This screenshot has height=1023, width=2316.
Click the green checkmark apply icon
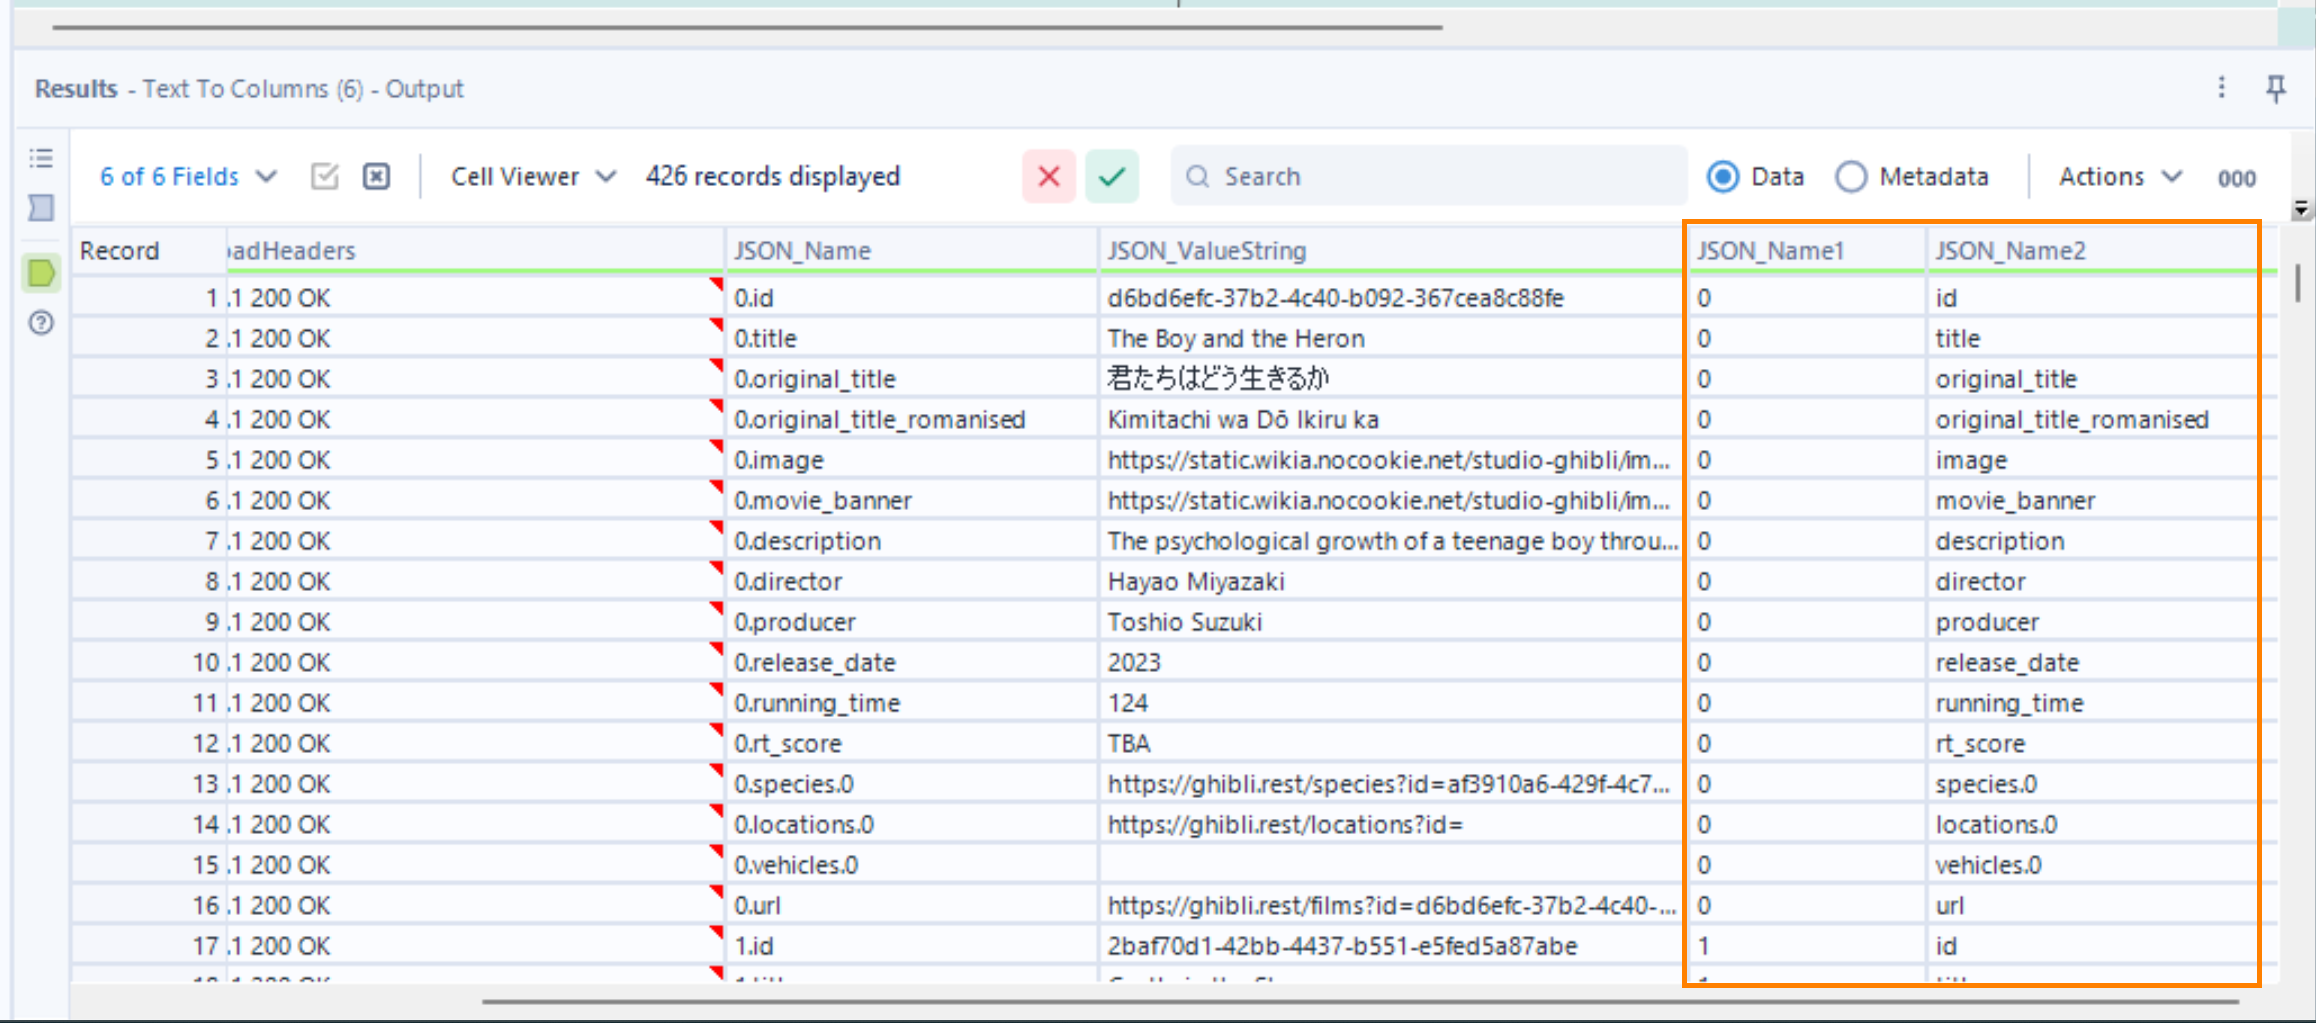tap(1111, 177)
